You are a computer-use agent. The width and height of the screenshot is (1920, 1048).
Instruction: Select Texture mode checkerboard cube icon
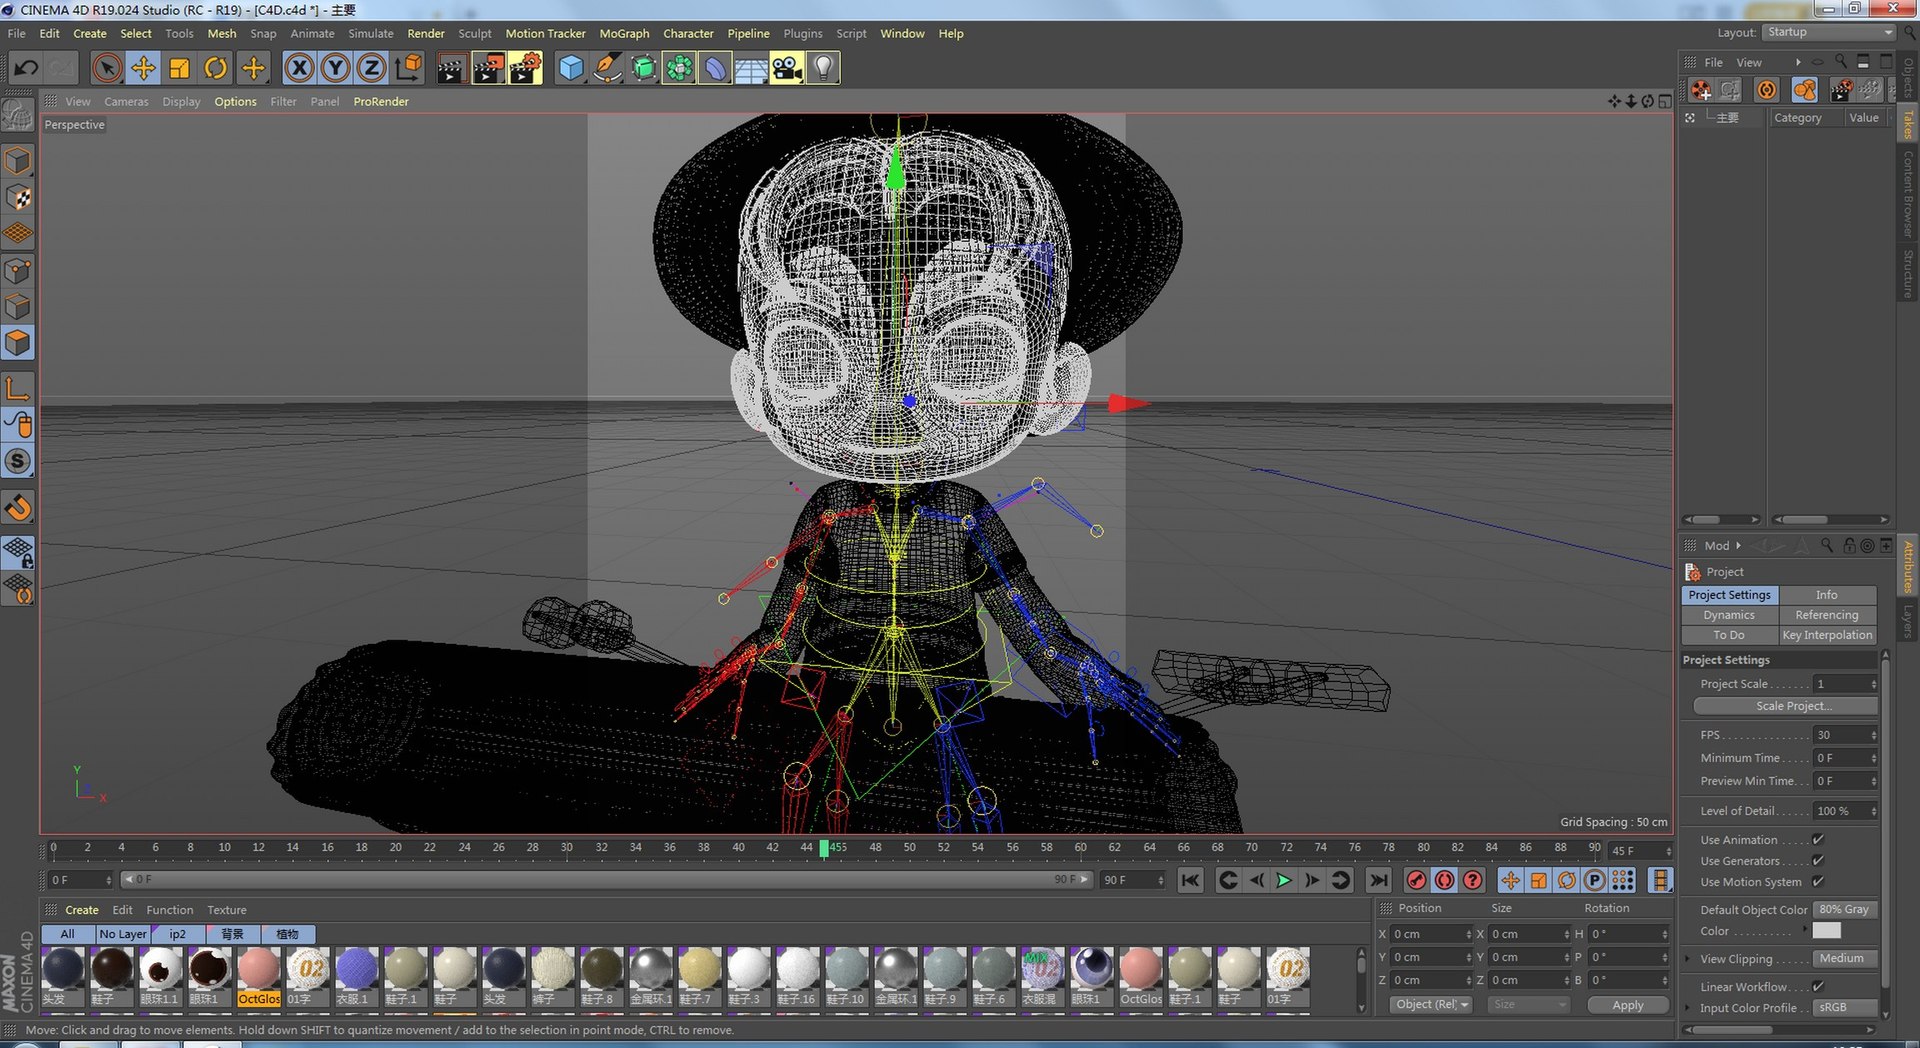pos(18,197)
